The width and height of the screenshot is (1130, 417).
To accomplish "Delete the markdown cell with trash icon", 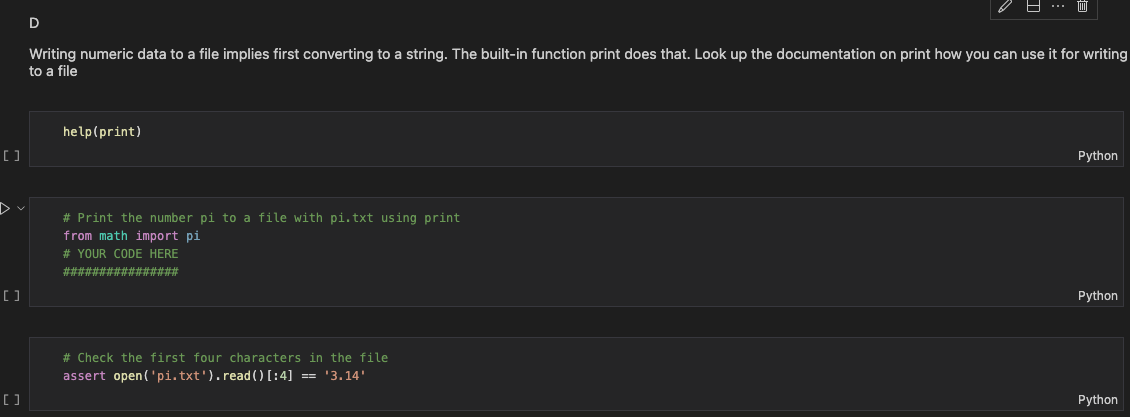I will 1082,6.
